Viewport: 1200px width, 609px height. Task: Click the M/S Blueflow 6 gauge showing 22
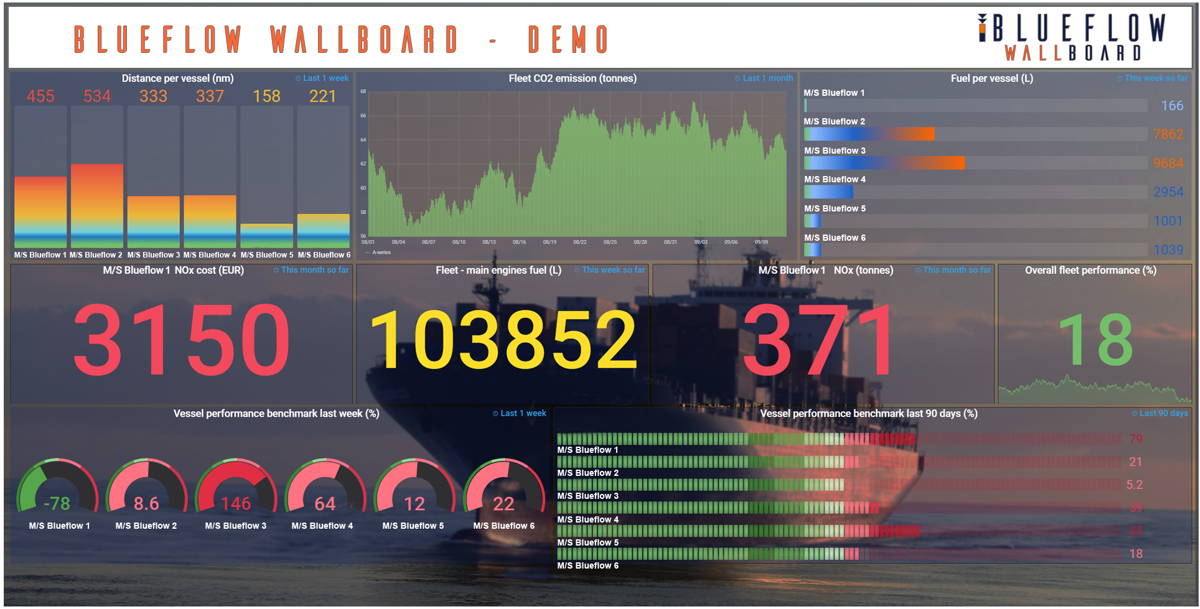click(503, 492)
